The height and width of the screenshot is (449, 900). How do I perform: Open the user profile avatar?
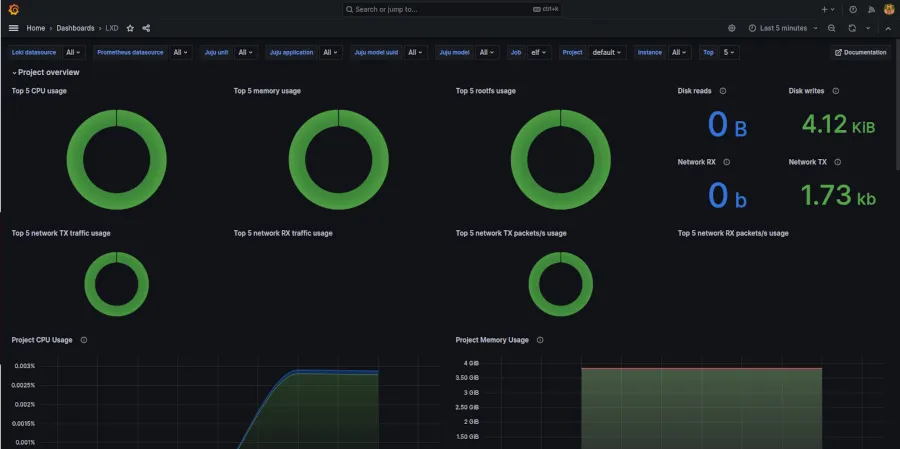(888, 9)
